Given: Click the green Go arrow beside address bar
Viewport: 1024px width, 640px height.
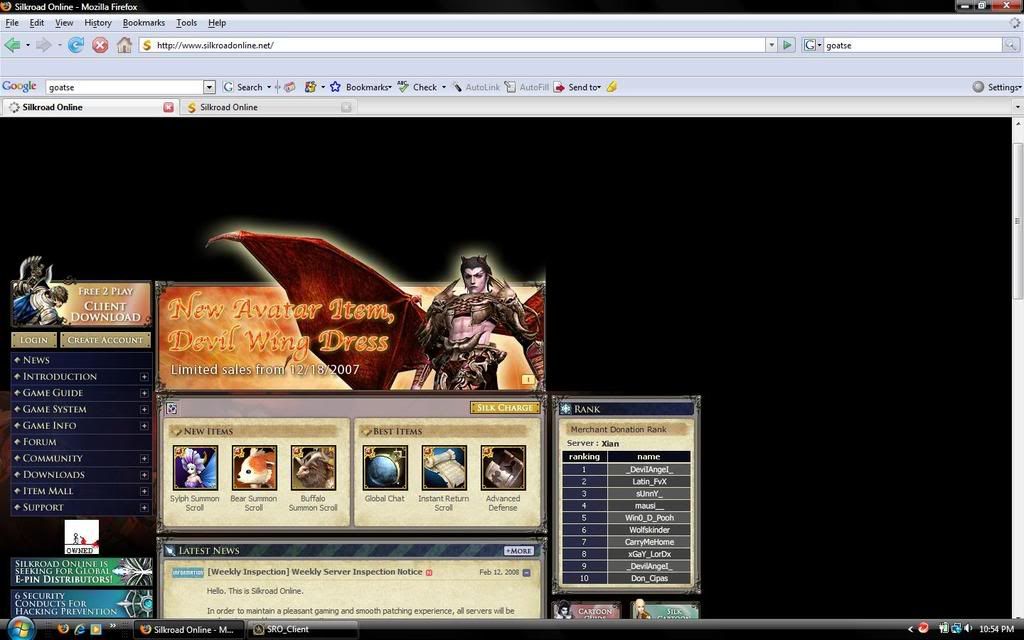Looking at the screenshot, I should 788,45.
